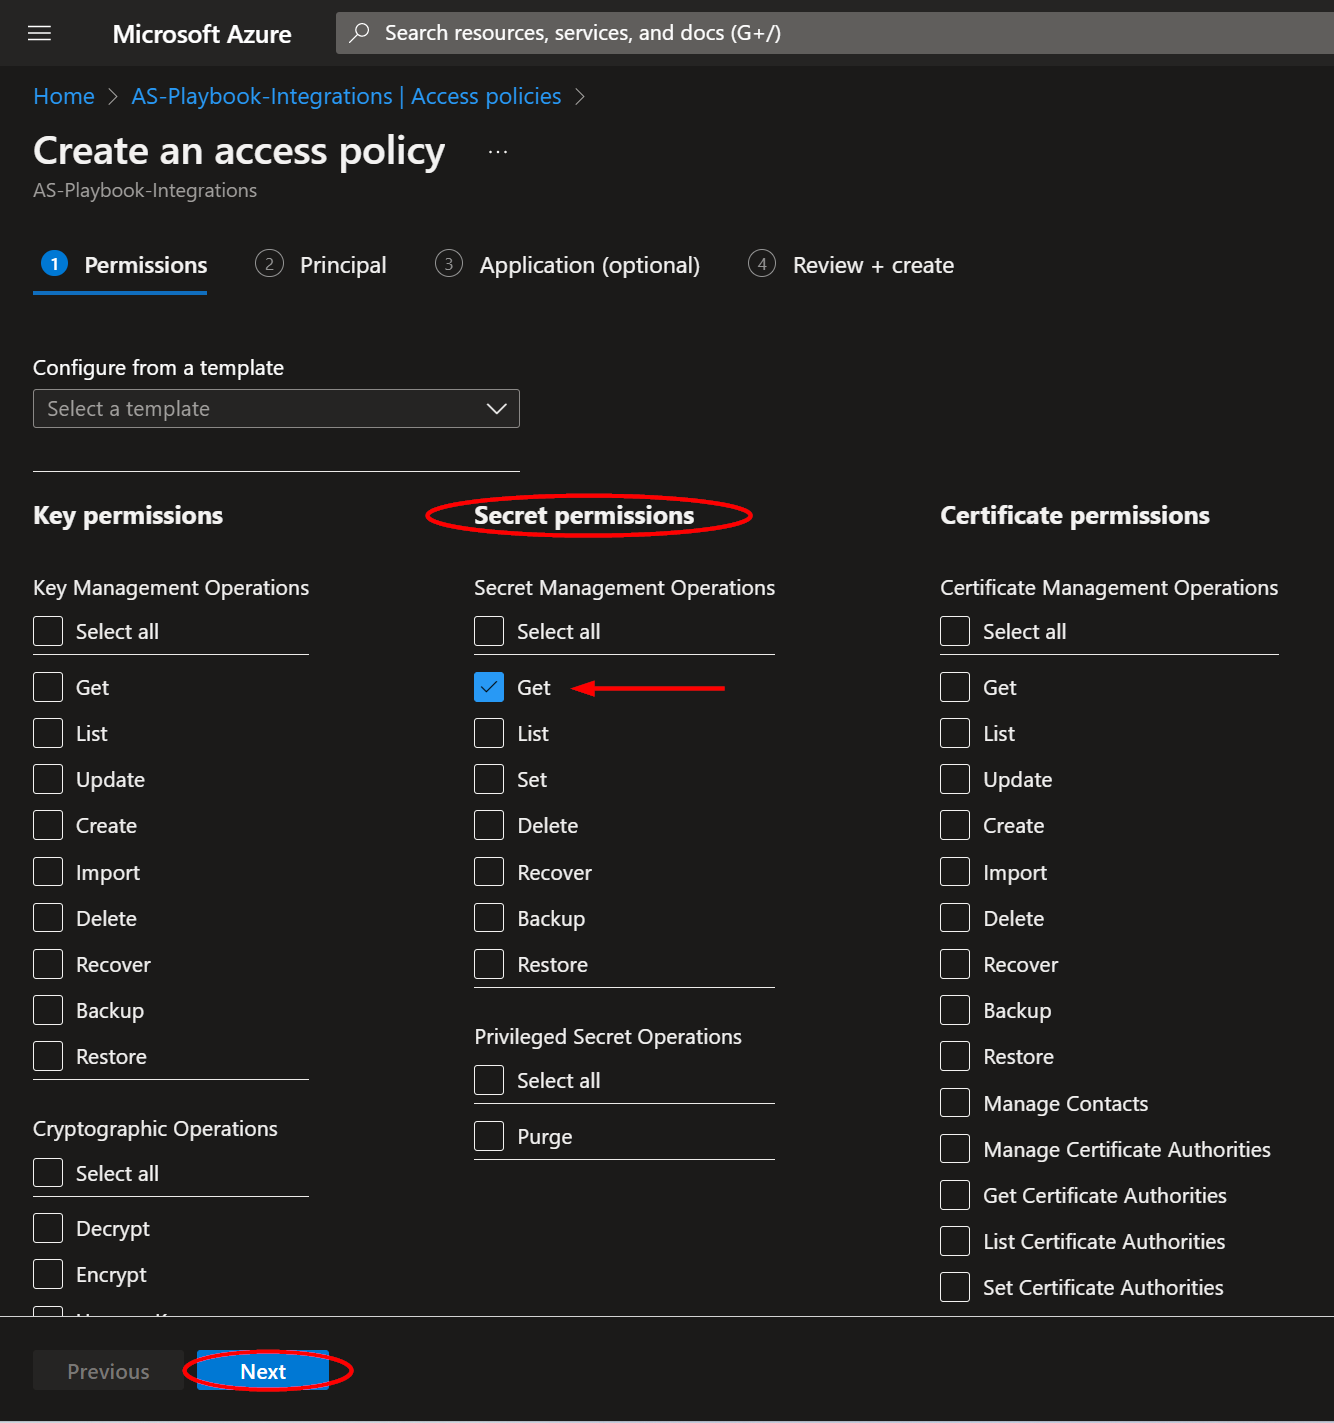
Task: Enable Get Certificate Authorities permission
Action: (955, 1195)
